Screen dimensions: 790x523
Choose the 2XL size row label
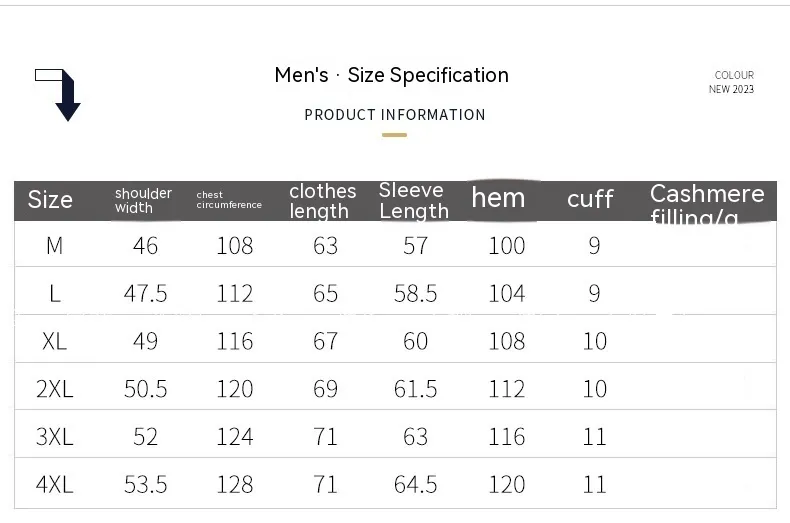pyautogui.click(x=55, y=389)
